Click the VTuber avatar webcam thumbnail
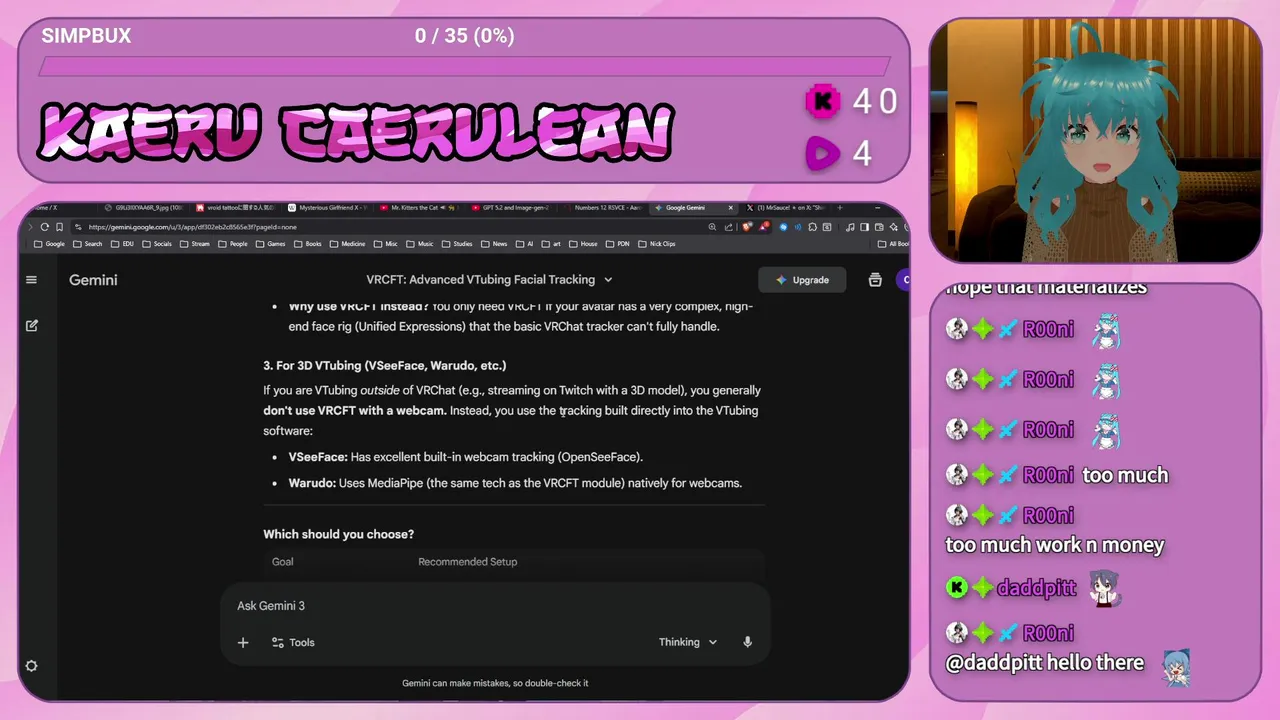1280x720 pixels. pyautogui.click(x=1096, y=141)
